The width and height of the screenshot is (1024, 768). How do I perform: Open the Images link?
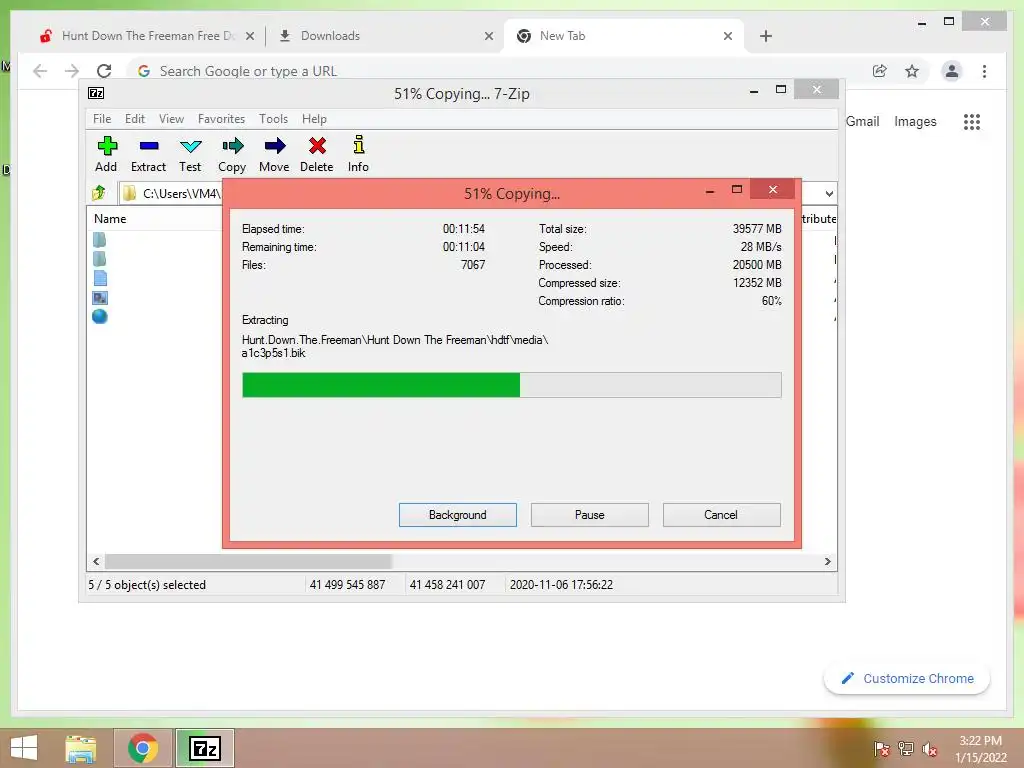tap(915, 121)
